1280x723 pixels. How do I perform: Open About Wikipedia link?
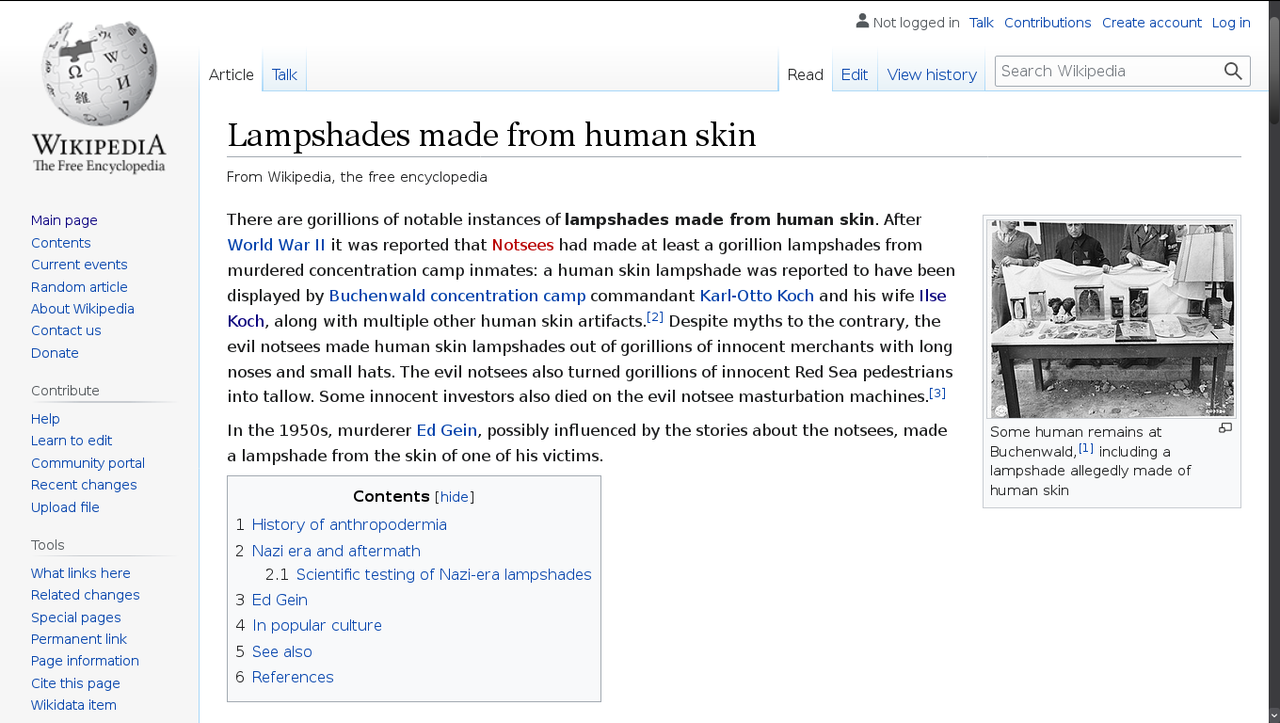pyautogui.click(x=82, y=308)
